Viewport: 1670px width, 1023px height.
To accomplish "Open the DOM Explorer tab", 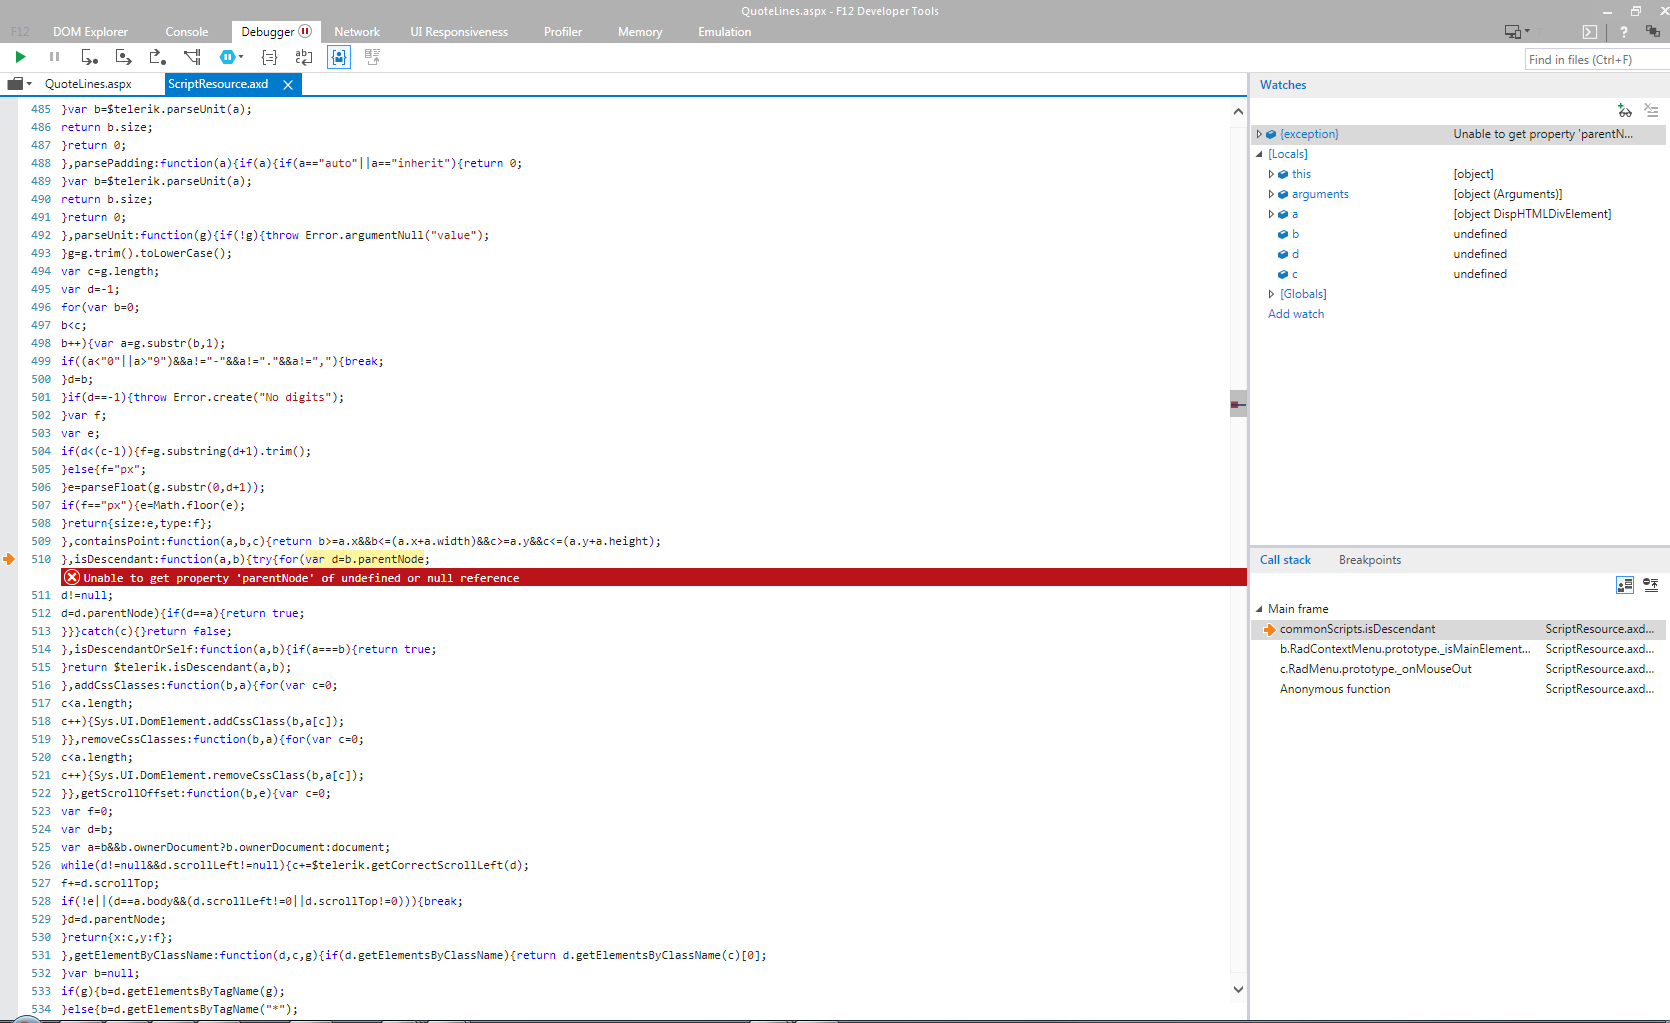I will click(x=90, y=32).
